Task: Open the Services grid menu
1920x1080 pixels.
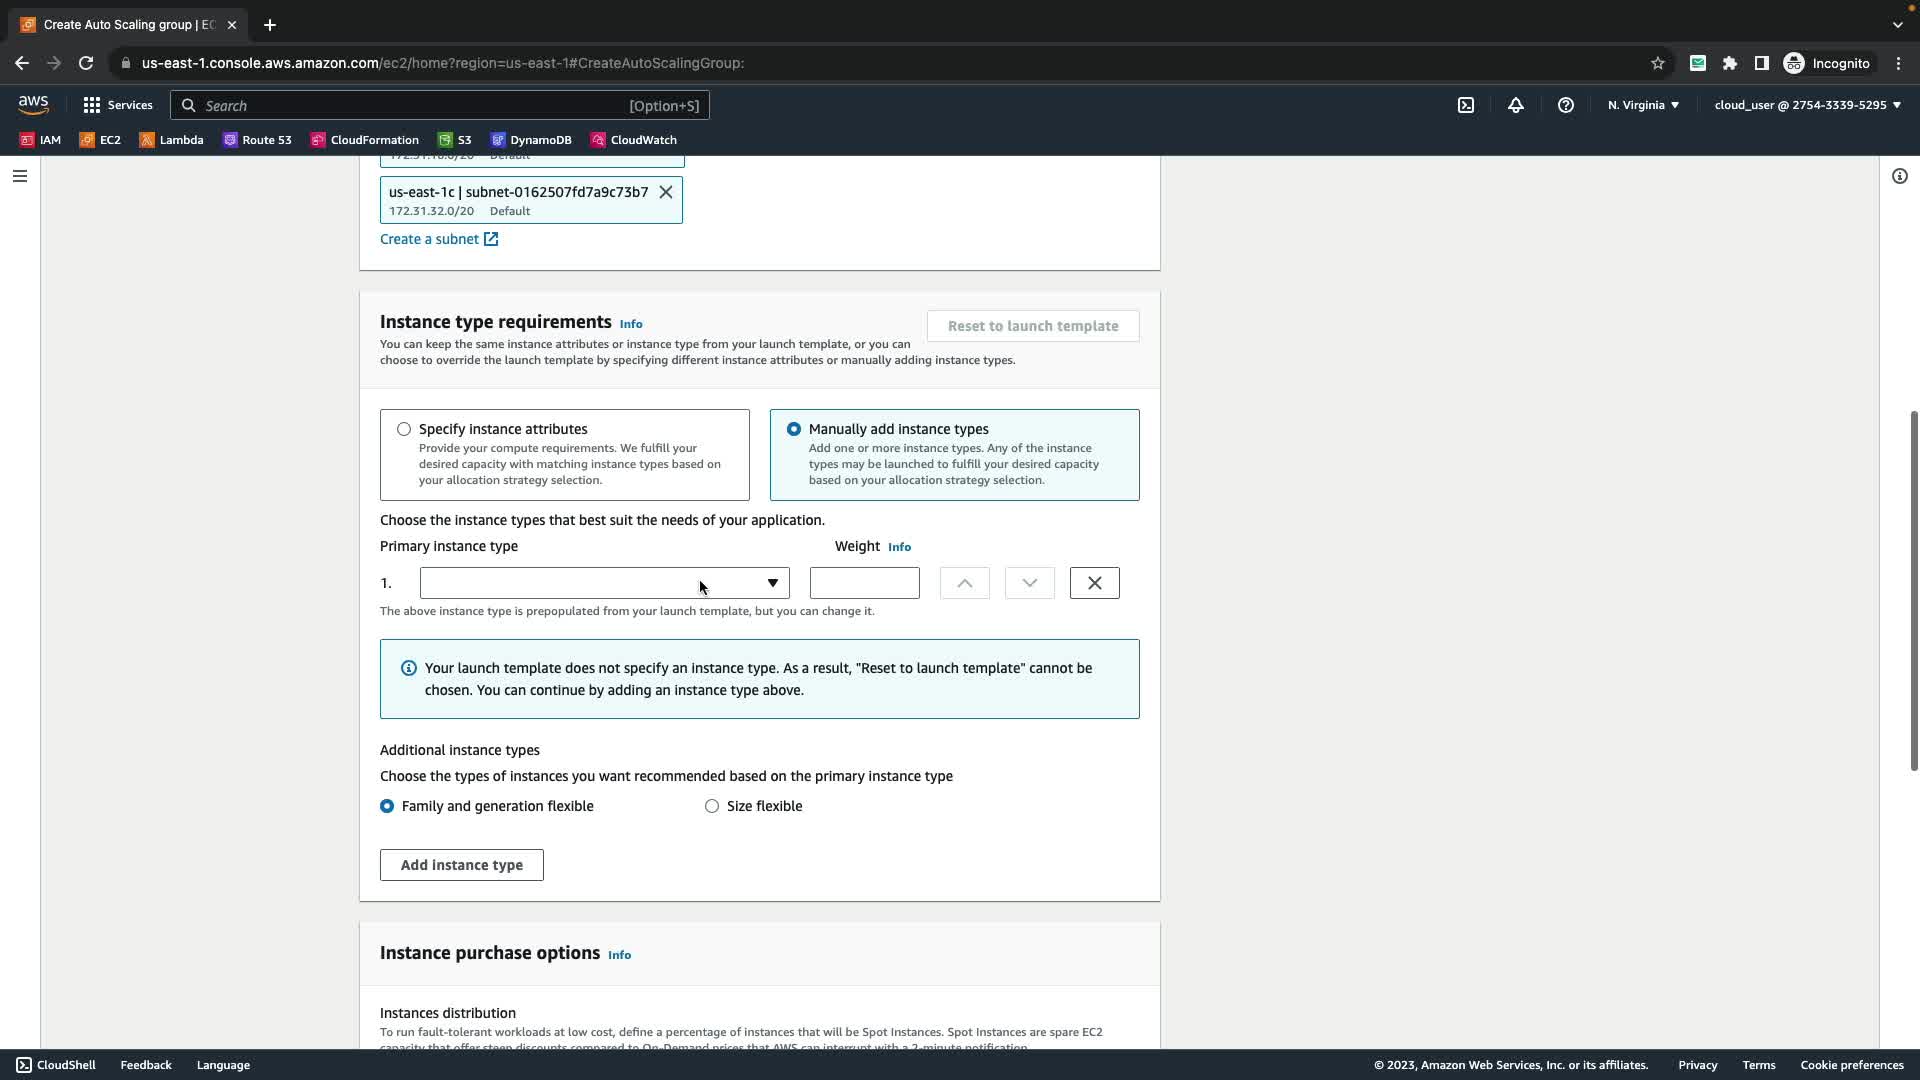Action: pyautogui.click(x=118, y=105)
